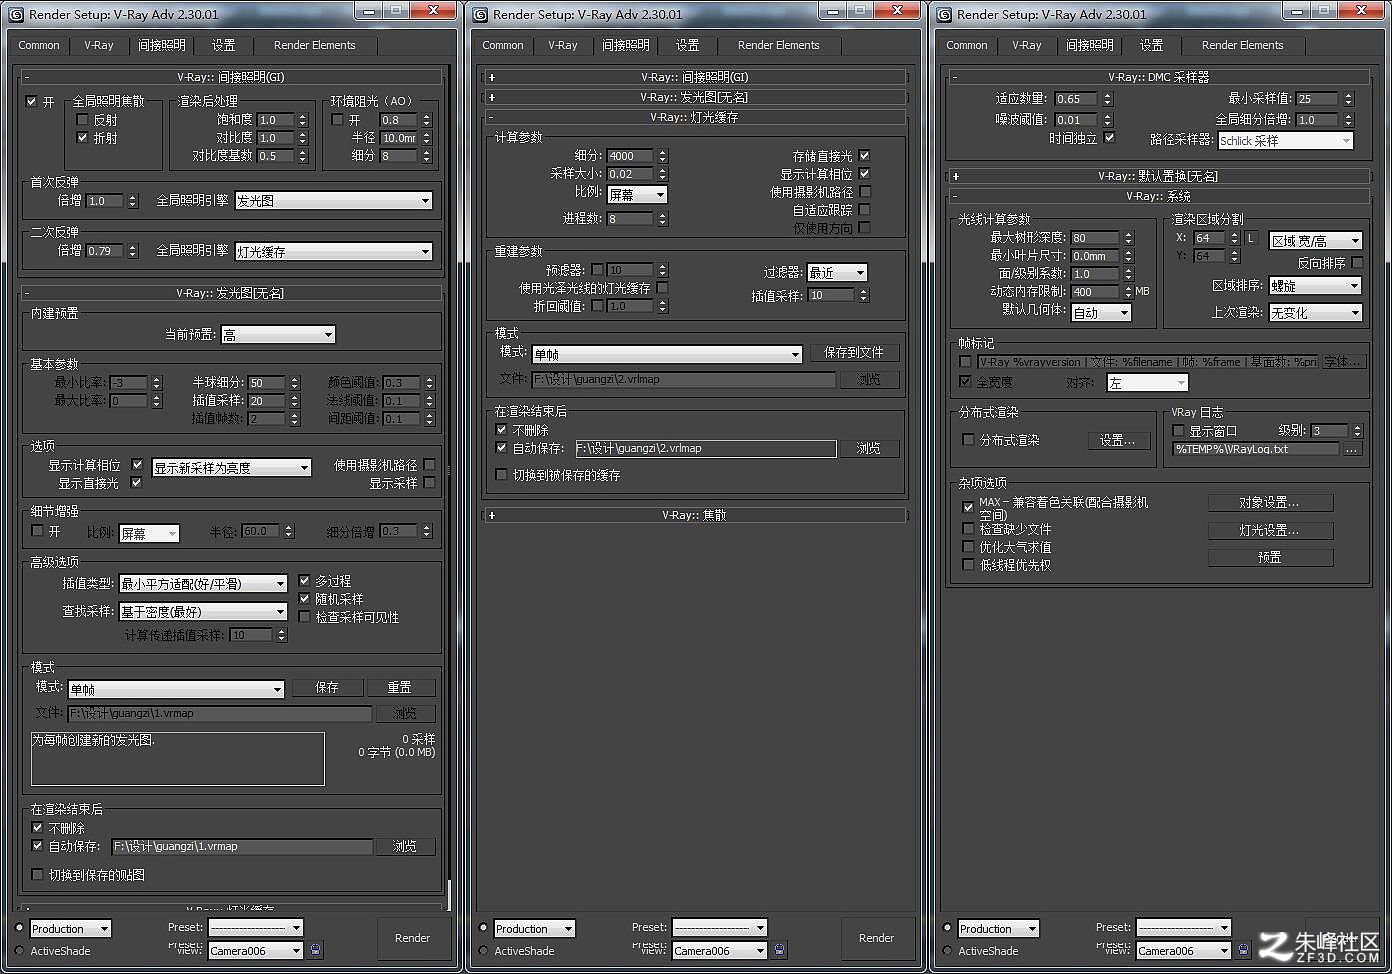The image size is (1392, 974).
Task: Click the lock view icon in middle window
Action: [780, 950]
